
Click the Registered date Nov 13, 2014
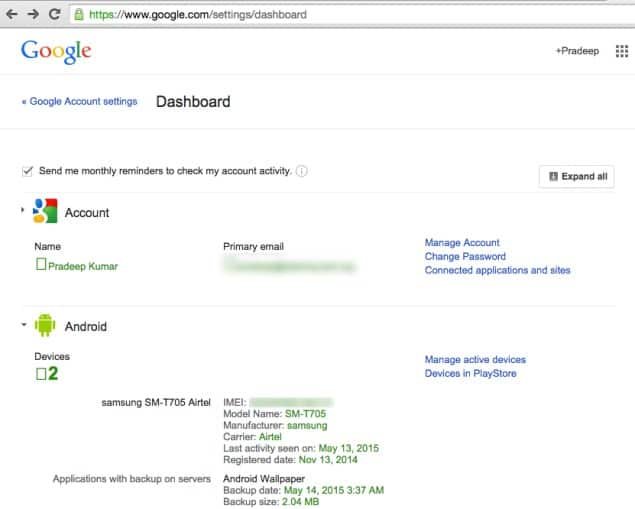(x=328, y=460)
